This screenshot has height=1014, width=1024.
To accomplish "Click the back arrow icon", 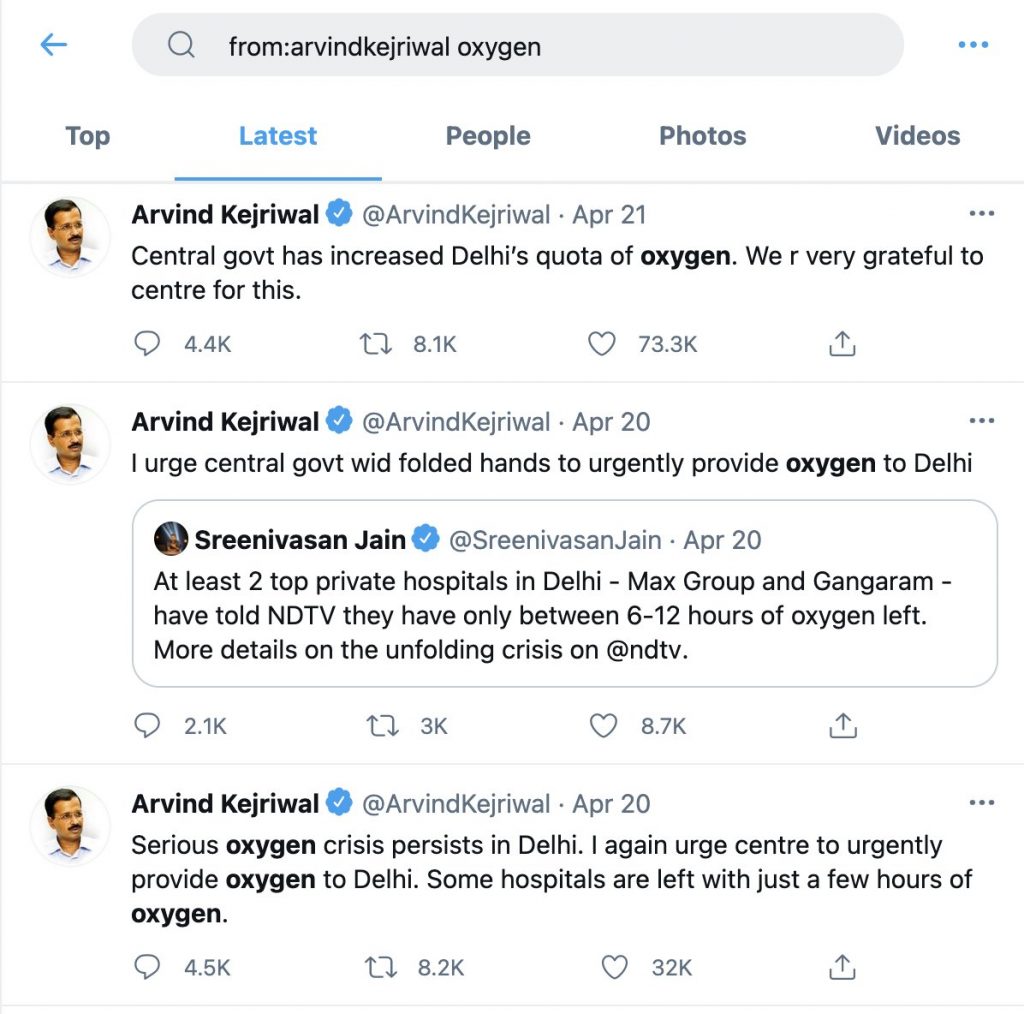I will (53, 45).
